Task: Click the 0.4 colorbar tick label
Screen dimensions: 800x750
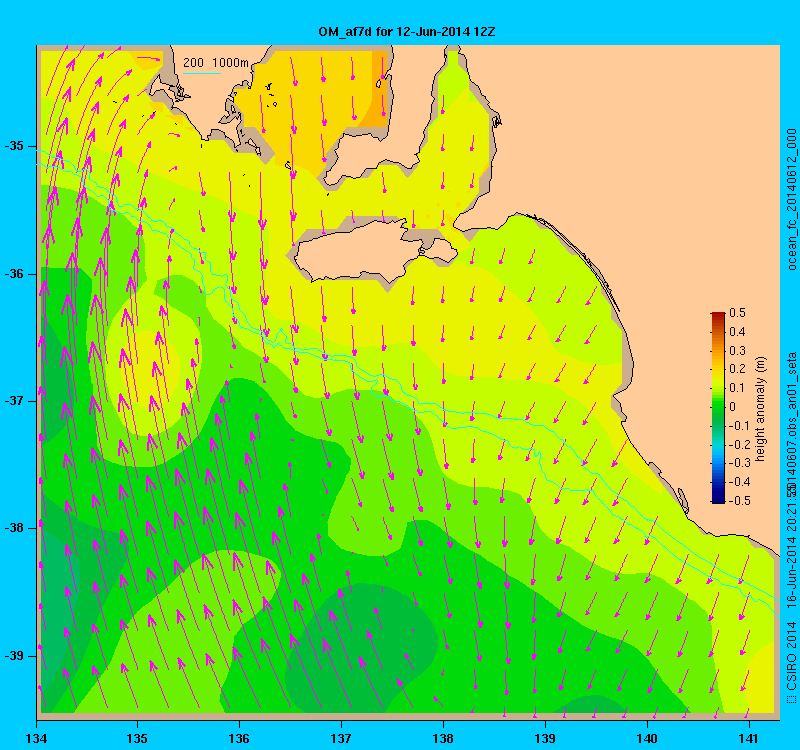Action: [737, 332]
